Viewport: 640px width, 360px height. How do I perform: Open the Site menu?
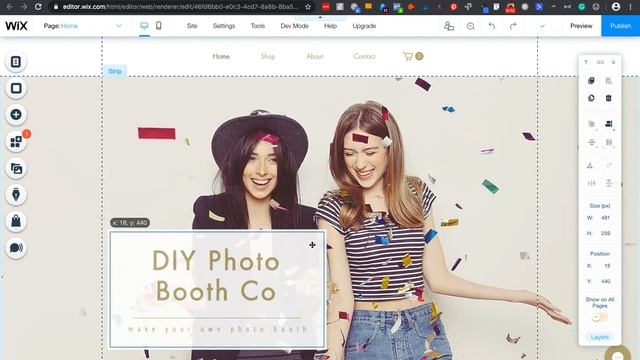click(192, 26)
